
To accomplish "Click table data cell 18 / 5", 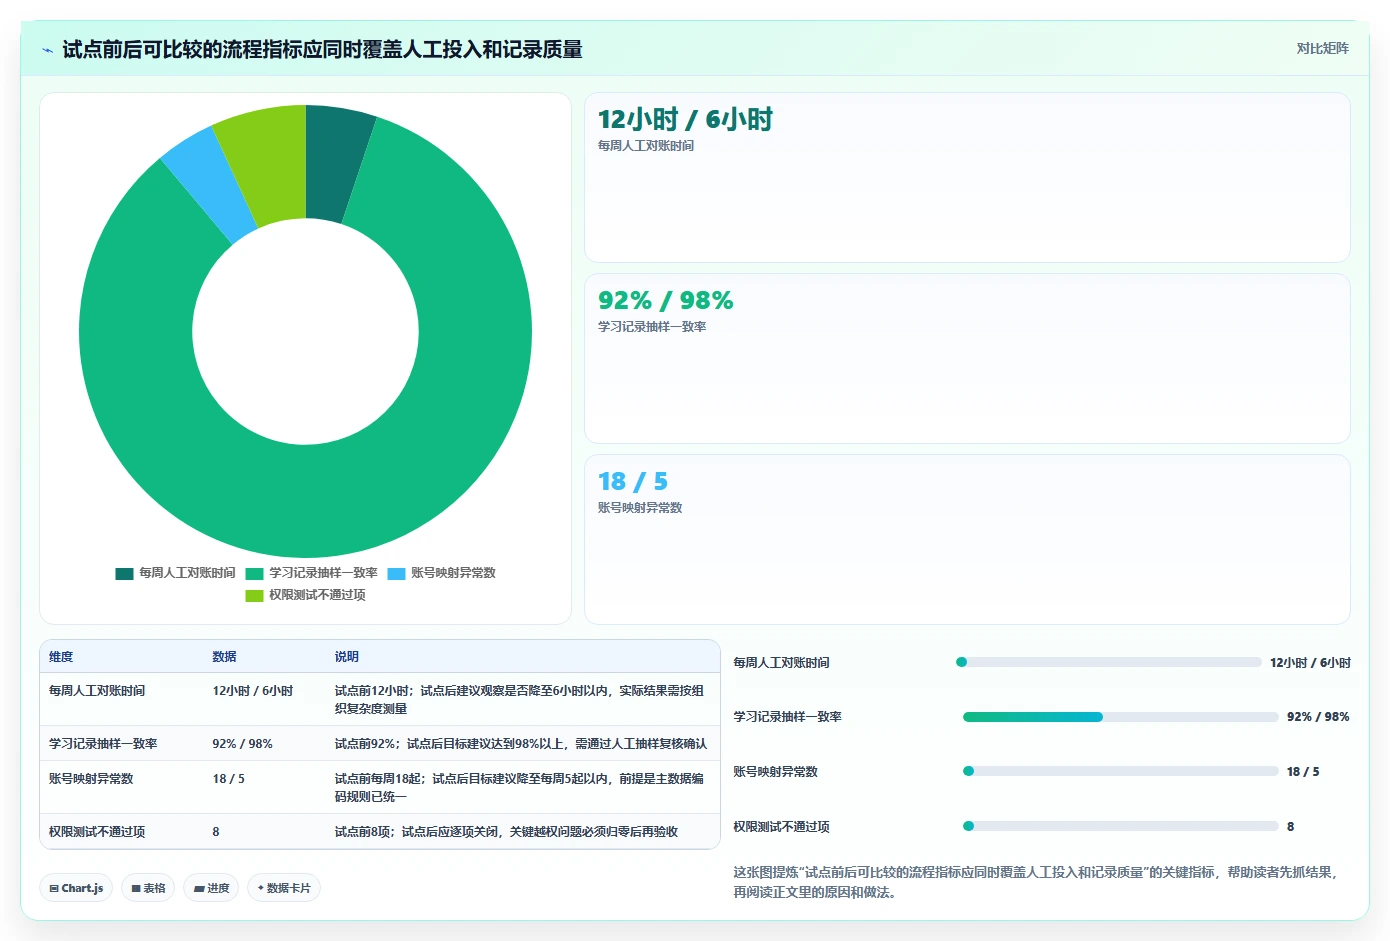I will pos(228,779).
